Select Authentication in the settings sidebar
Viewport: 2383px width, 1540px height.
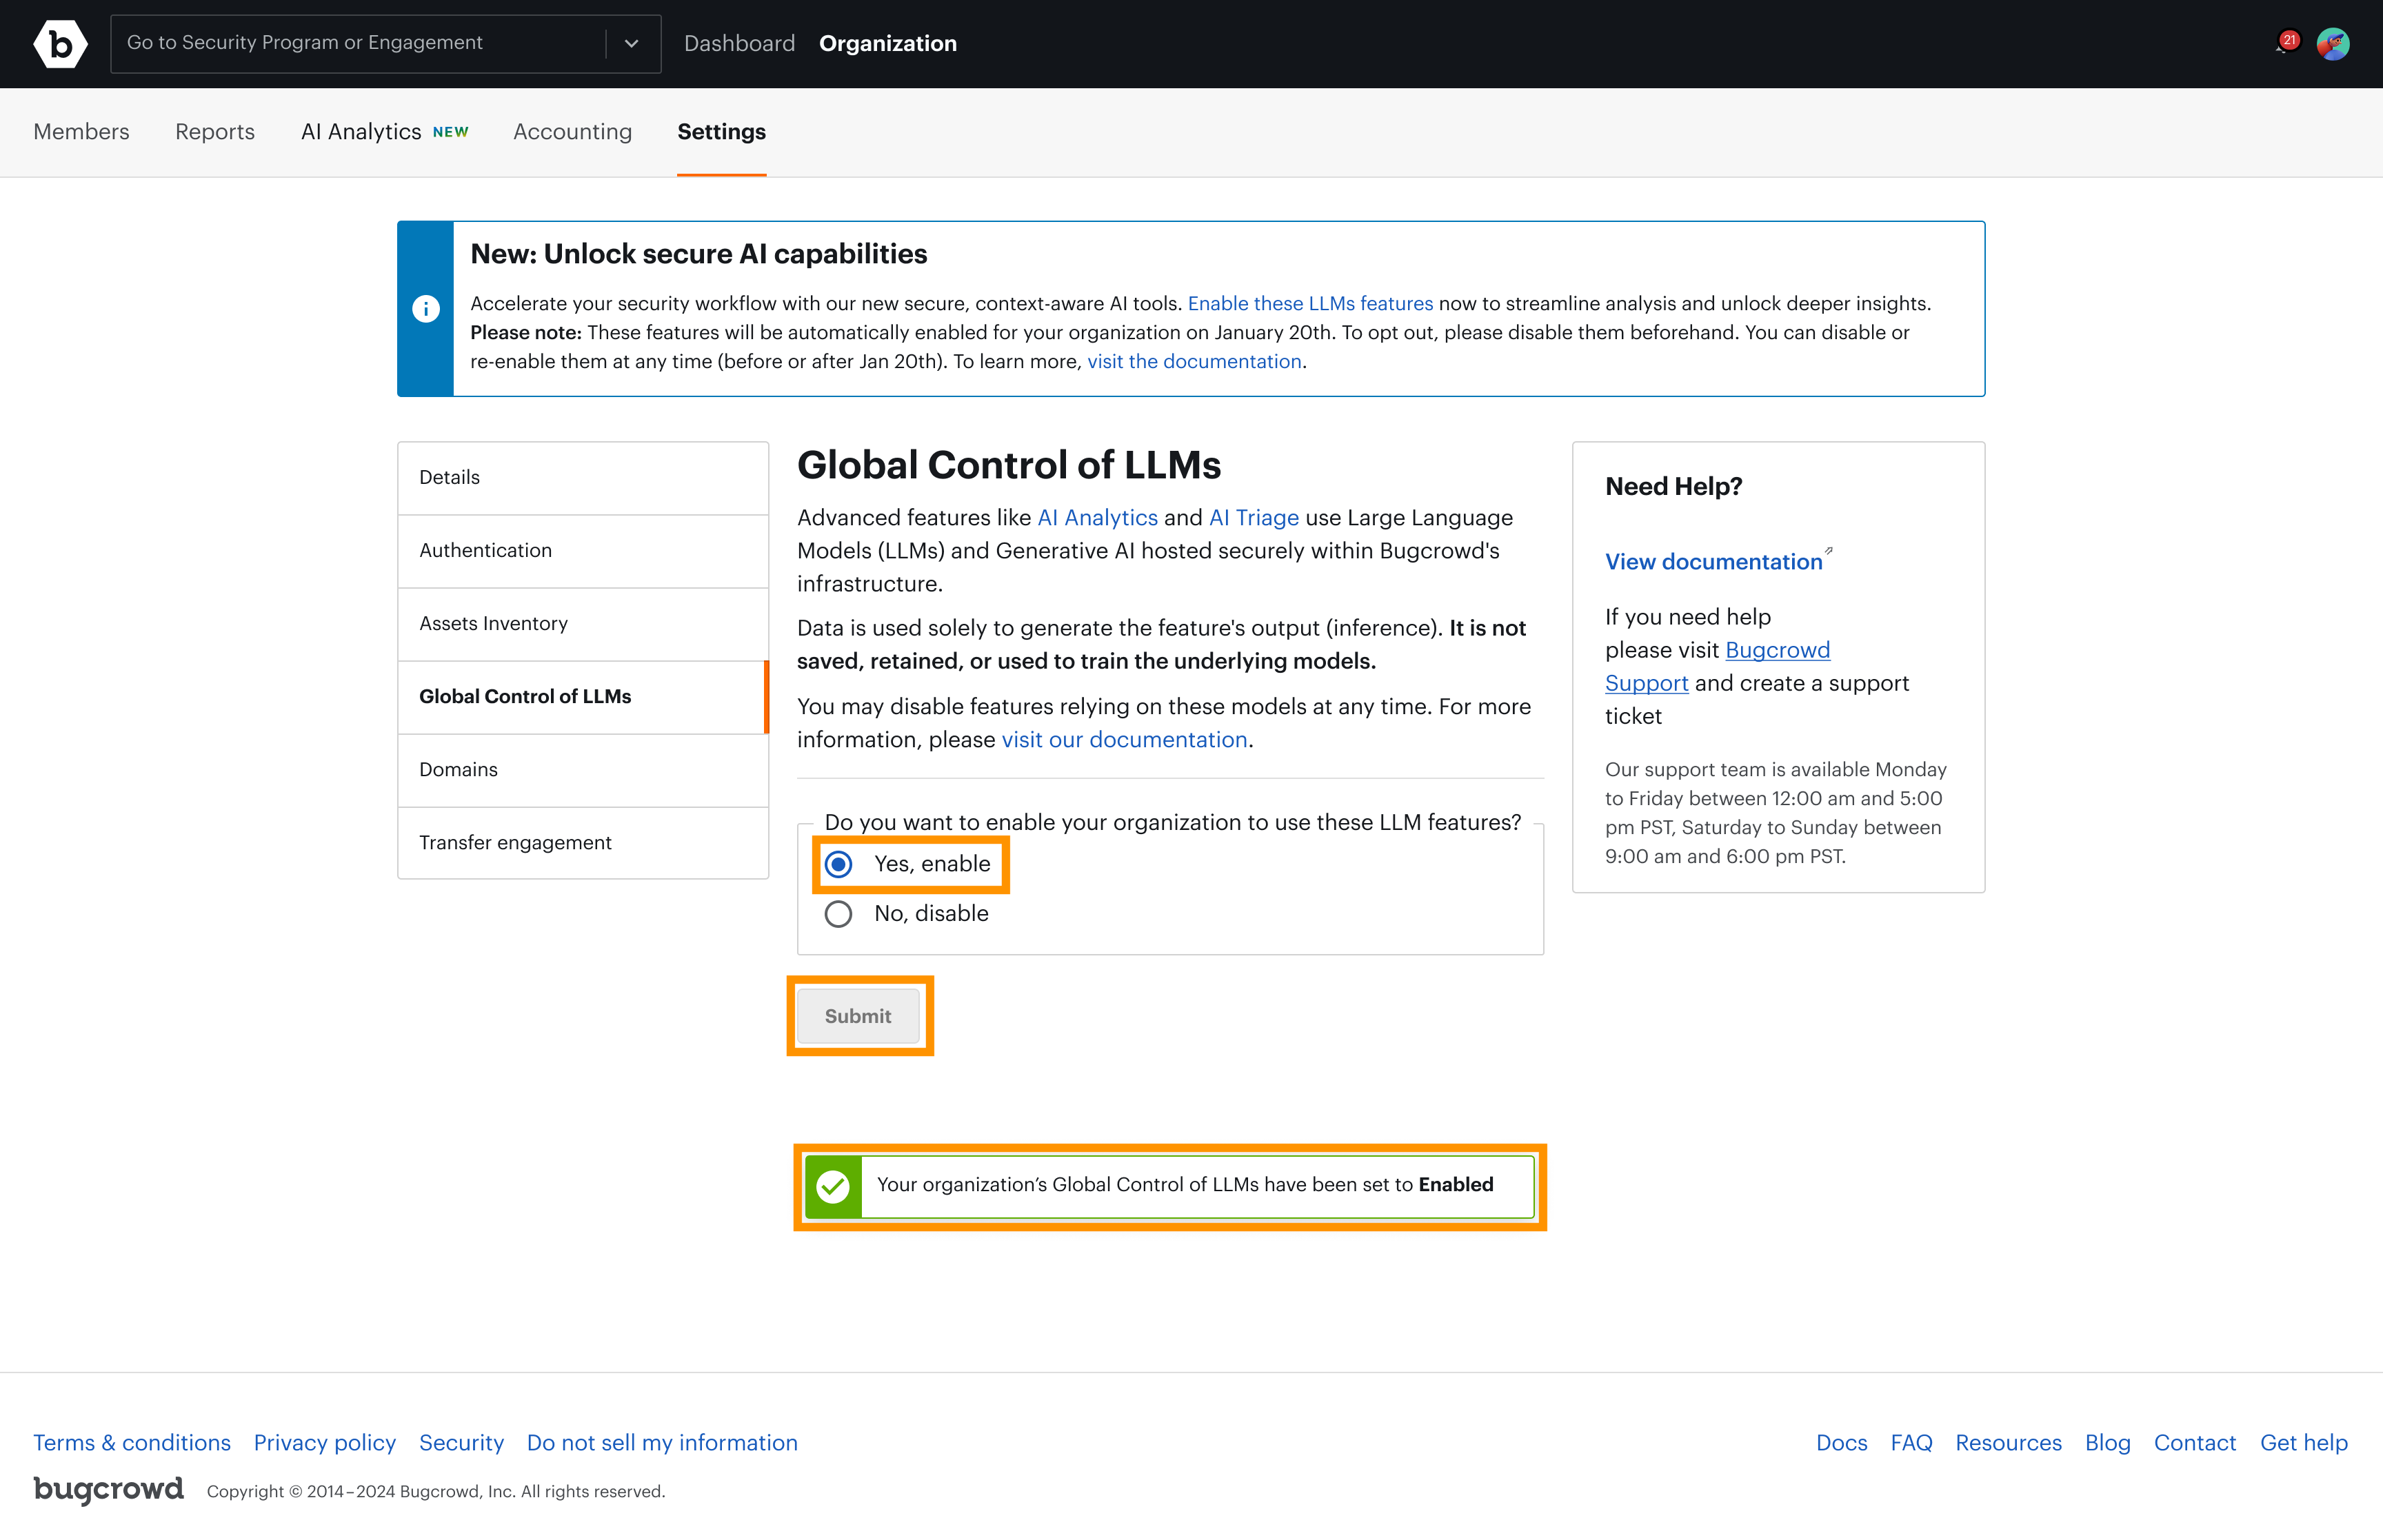486,550
